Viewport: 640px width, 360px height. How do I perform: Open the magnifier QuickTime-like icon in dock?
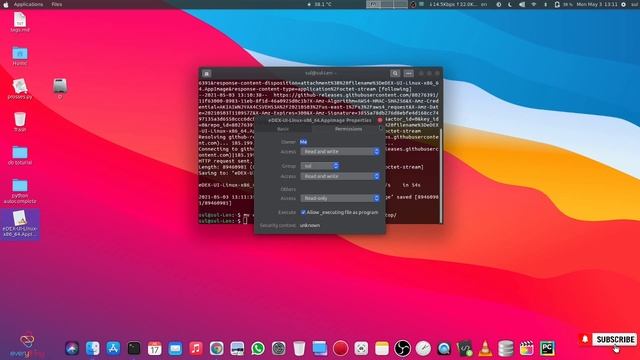click(x=444, y=348)
